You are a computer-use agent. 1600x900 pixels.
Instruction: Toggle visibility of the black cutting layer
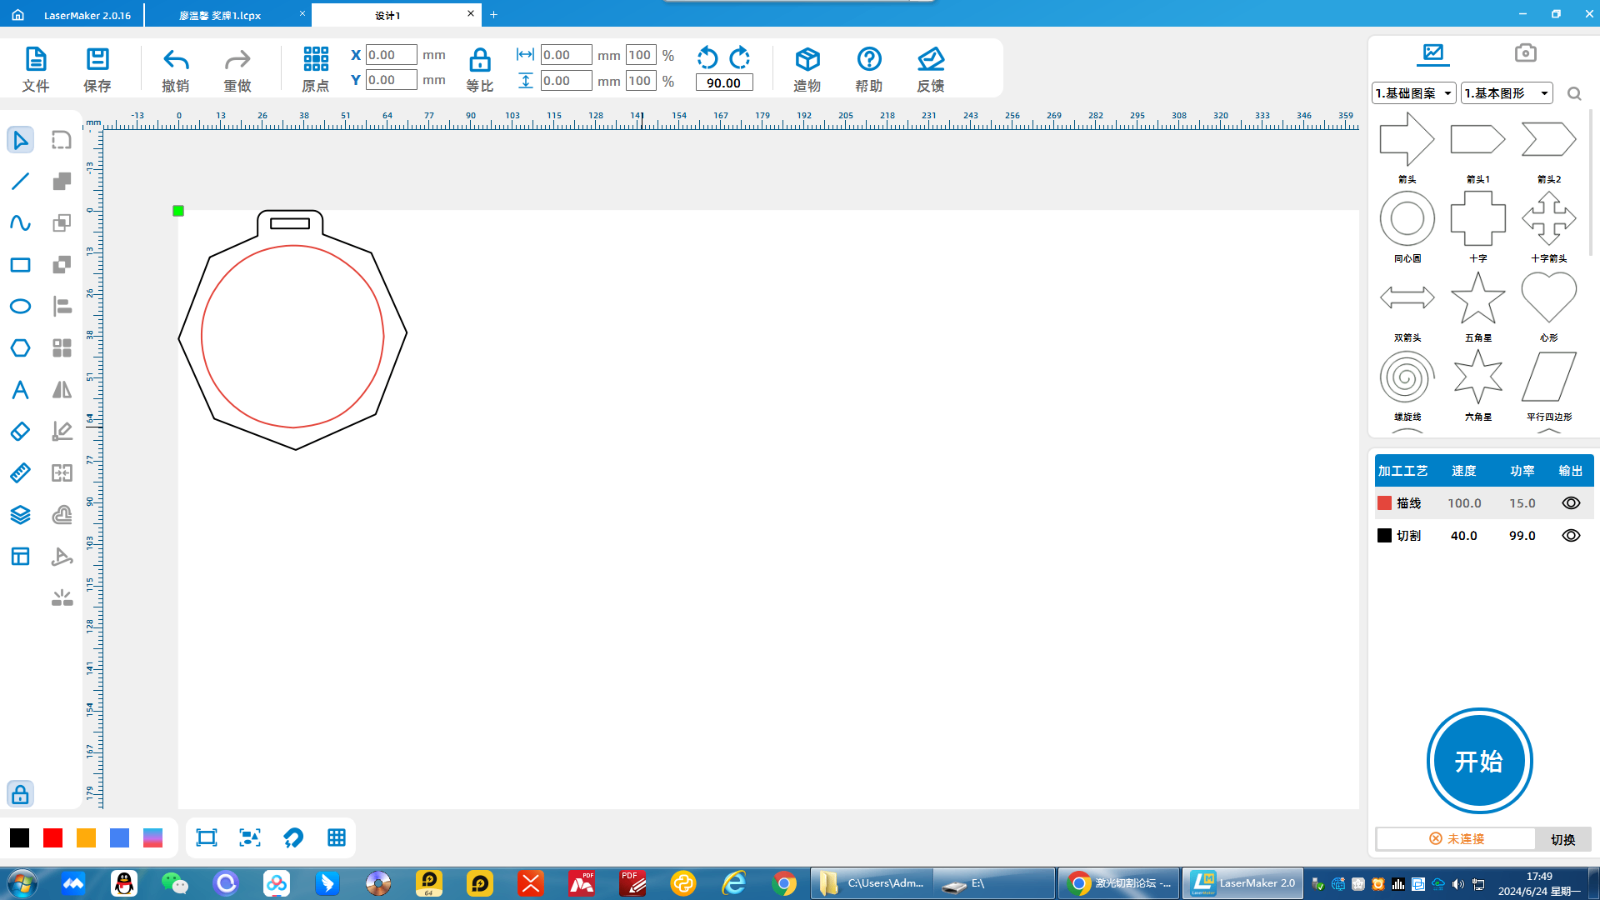click(x=1570, y=535)
